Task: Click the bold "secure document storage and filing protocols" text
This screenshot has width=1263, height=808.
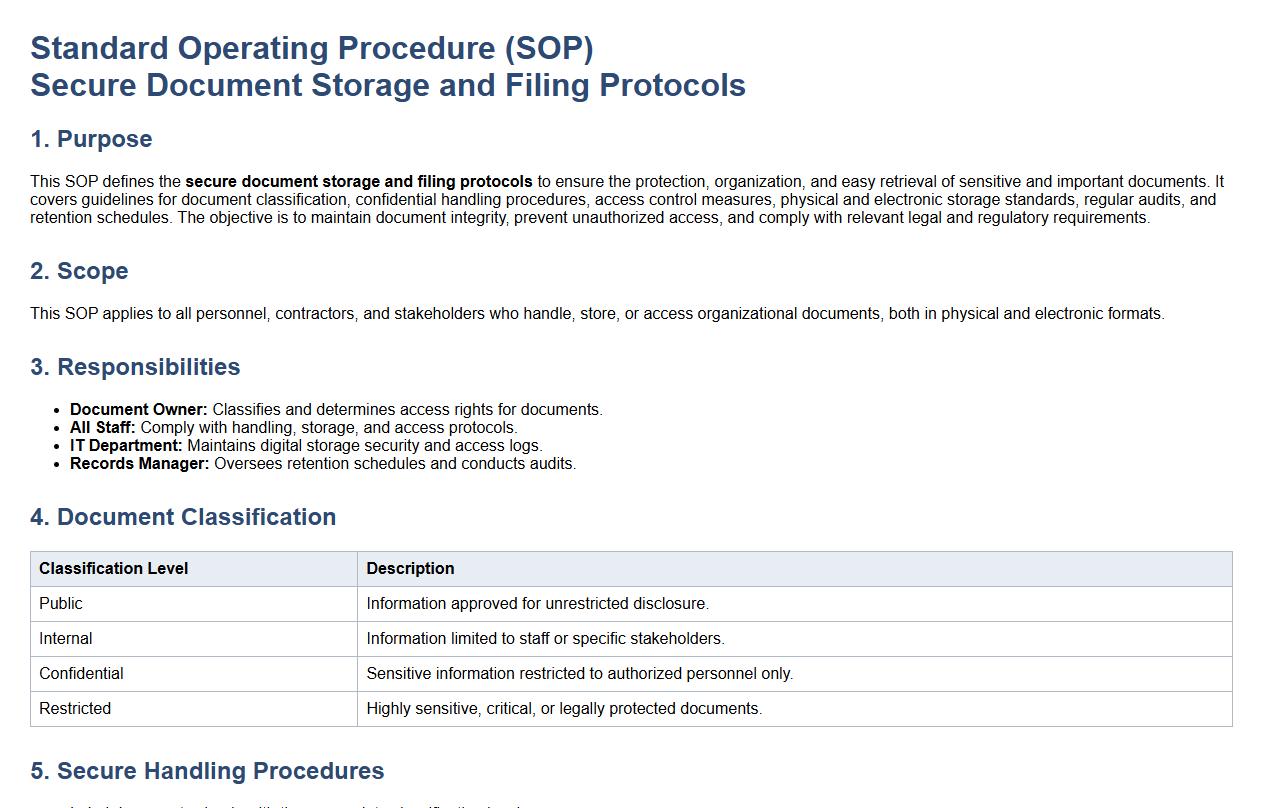Action: click(358, 182)
